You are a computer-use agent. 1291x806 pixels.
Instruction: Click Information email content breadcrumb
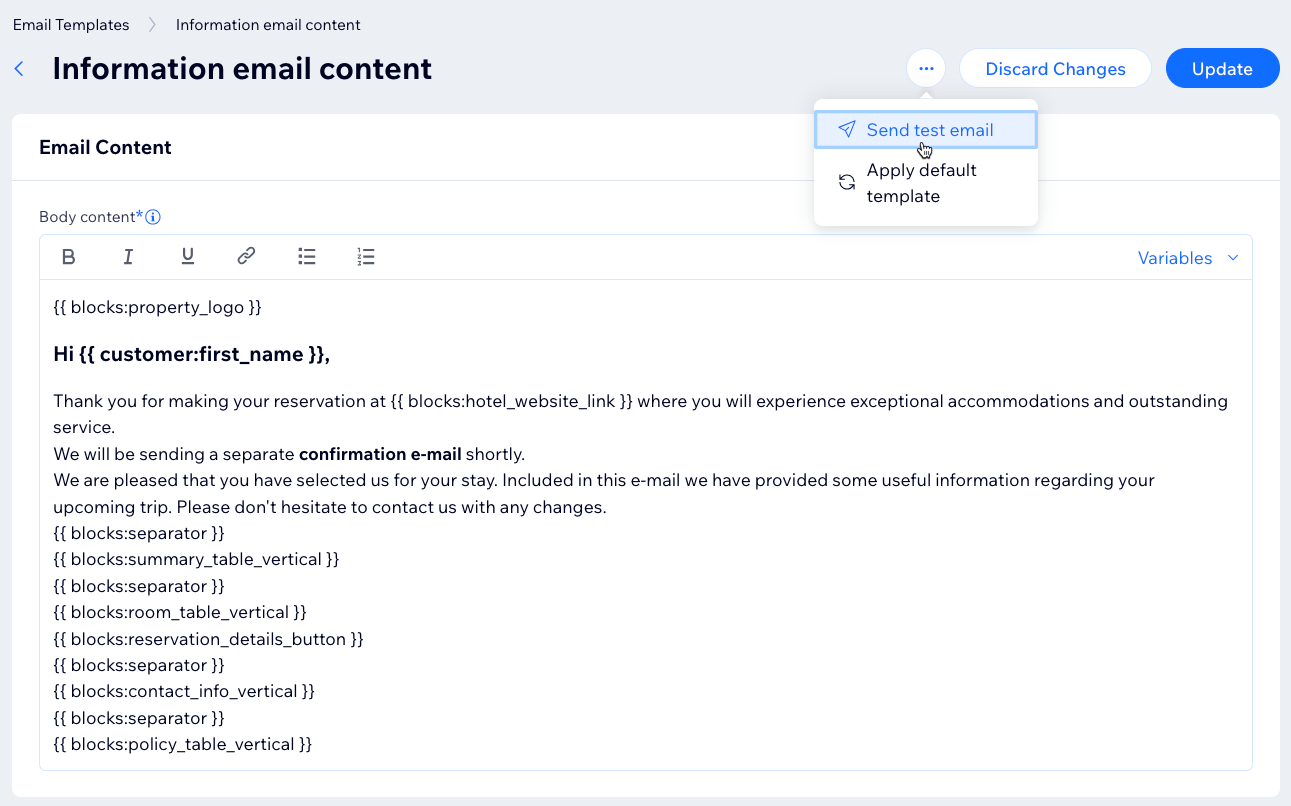(x=268, y=25)
